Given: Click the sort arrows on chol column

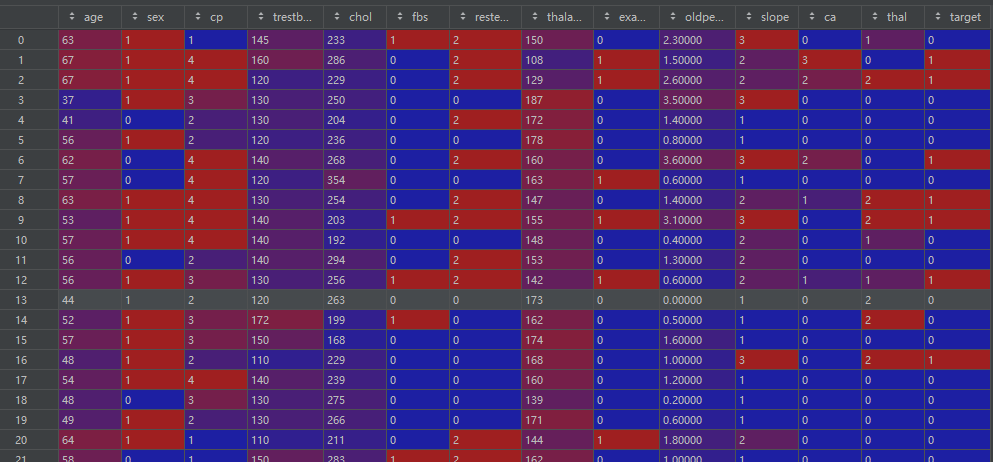Looking at the screenshot, I should 337,17.
